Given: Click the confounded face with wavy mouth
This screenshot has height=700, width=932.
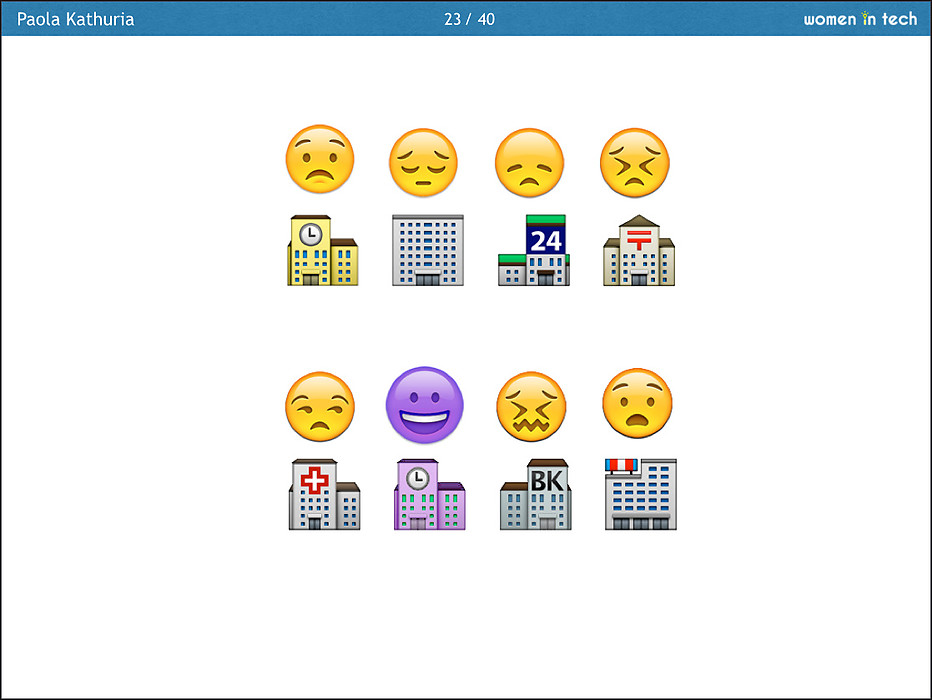Looking at the screenshot, I should [531, 407].
